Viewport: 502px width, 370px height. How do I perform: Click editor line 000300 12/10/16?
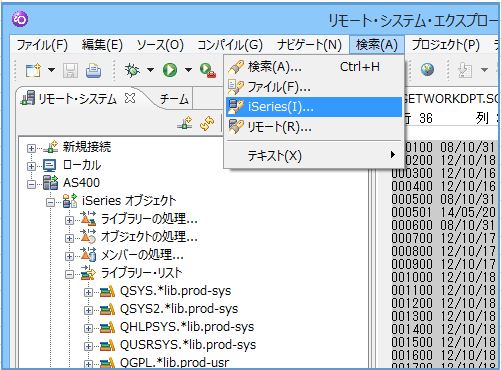tap(444, 173)
